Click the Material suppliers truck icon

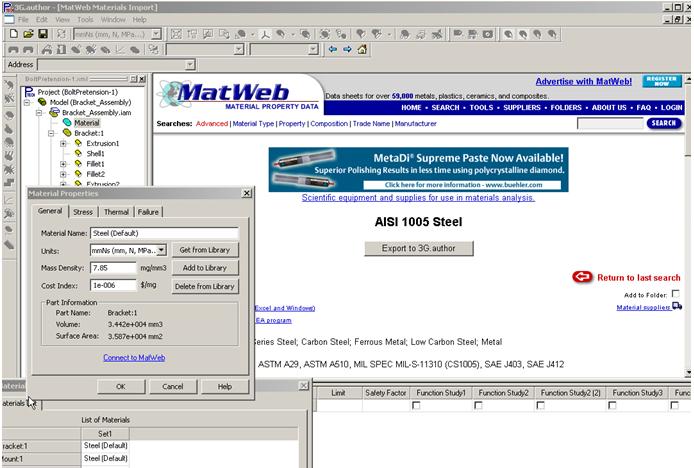[x=677, y=306]
